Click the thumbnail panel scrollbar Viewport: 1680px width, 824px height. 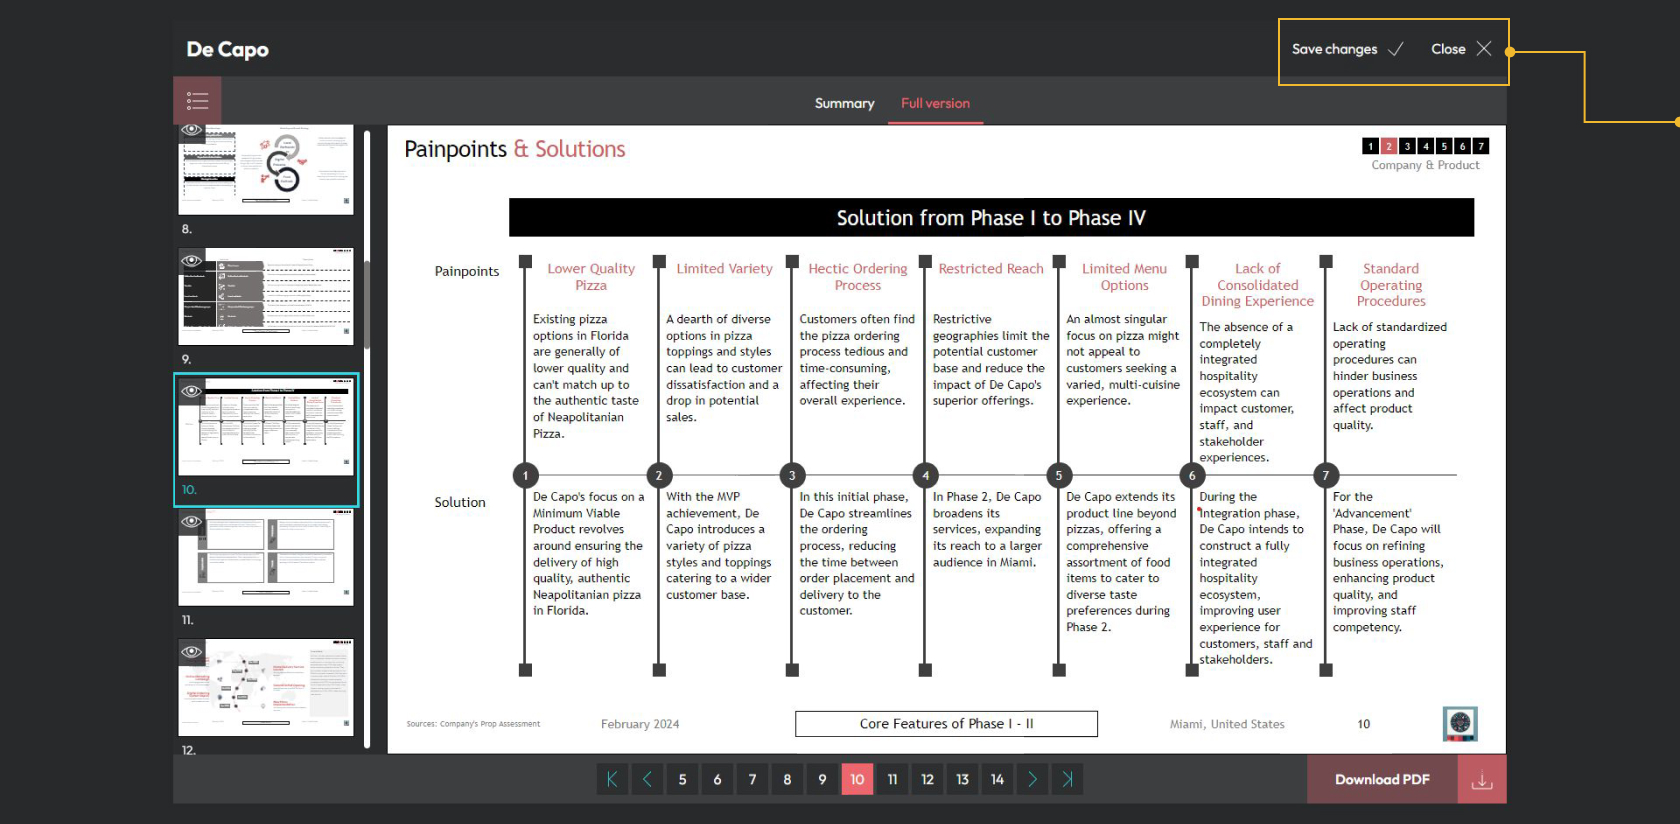point(367,306)
